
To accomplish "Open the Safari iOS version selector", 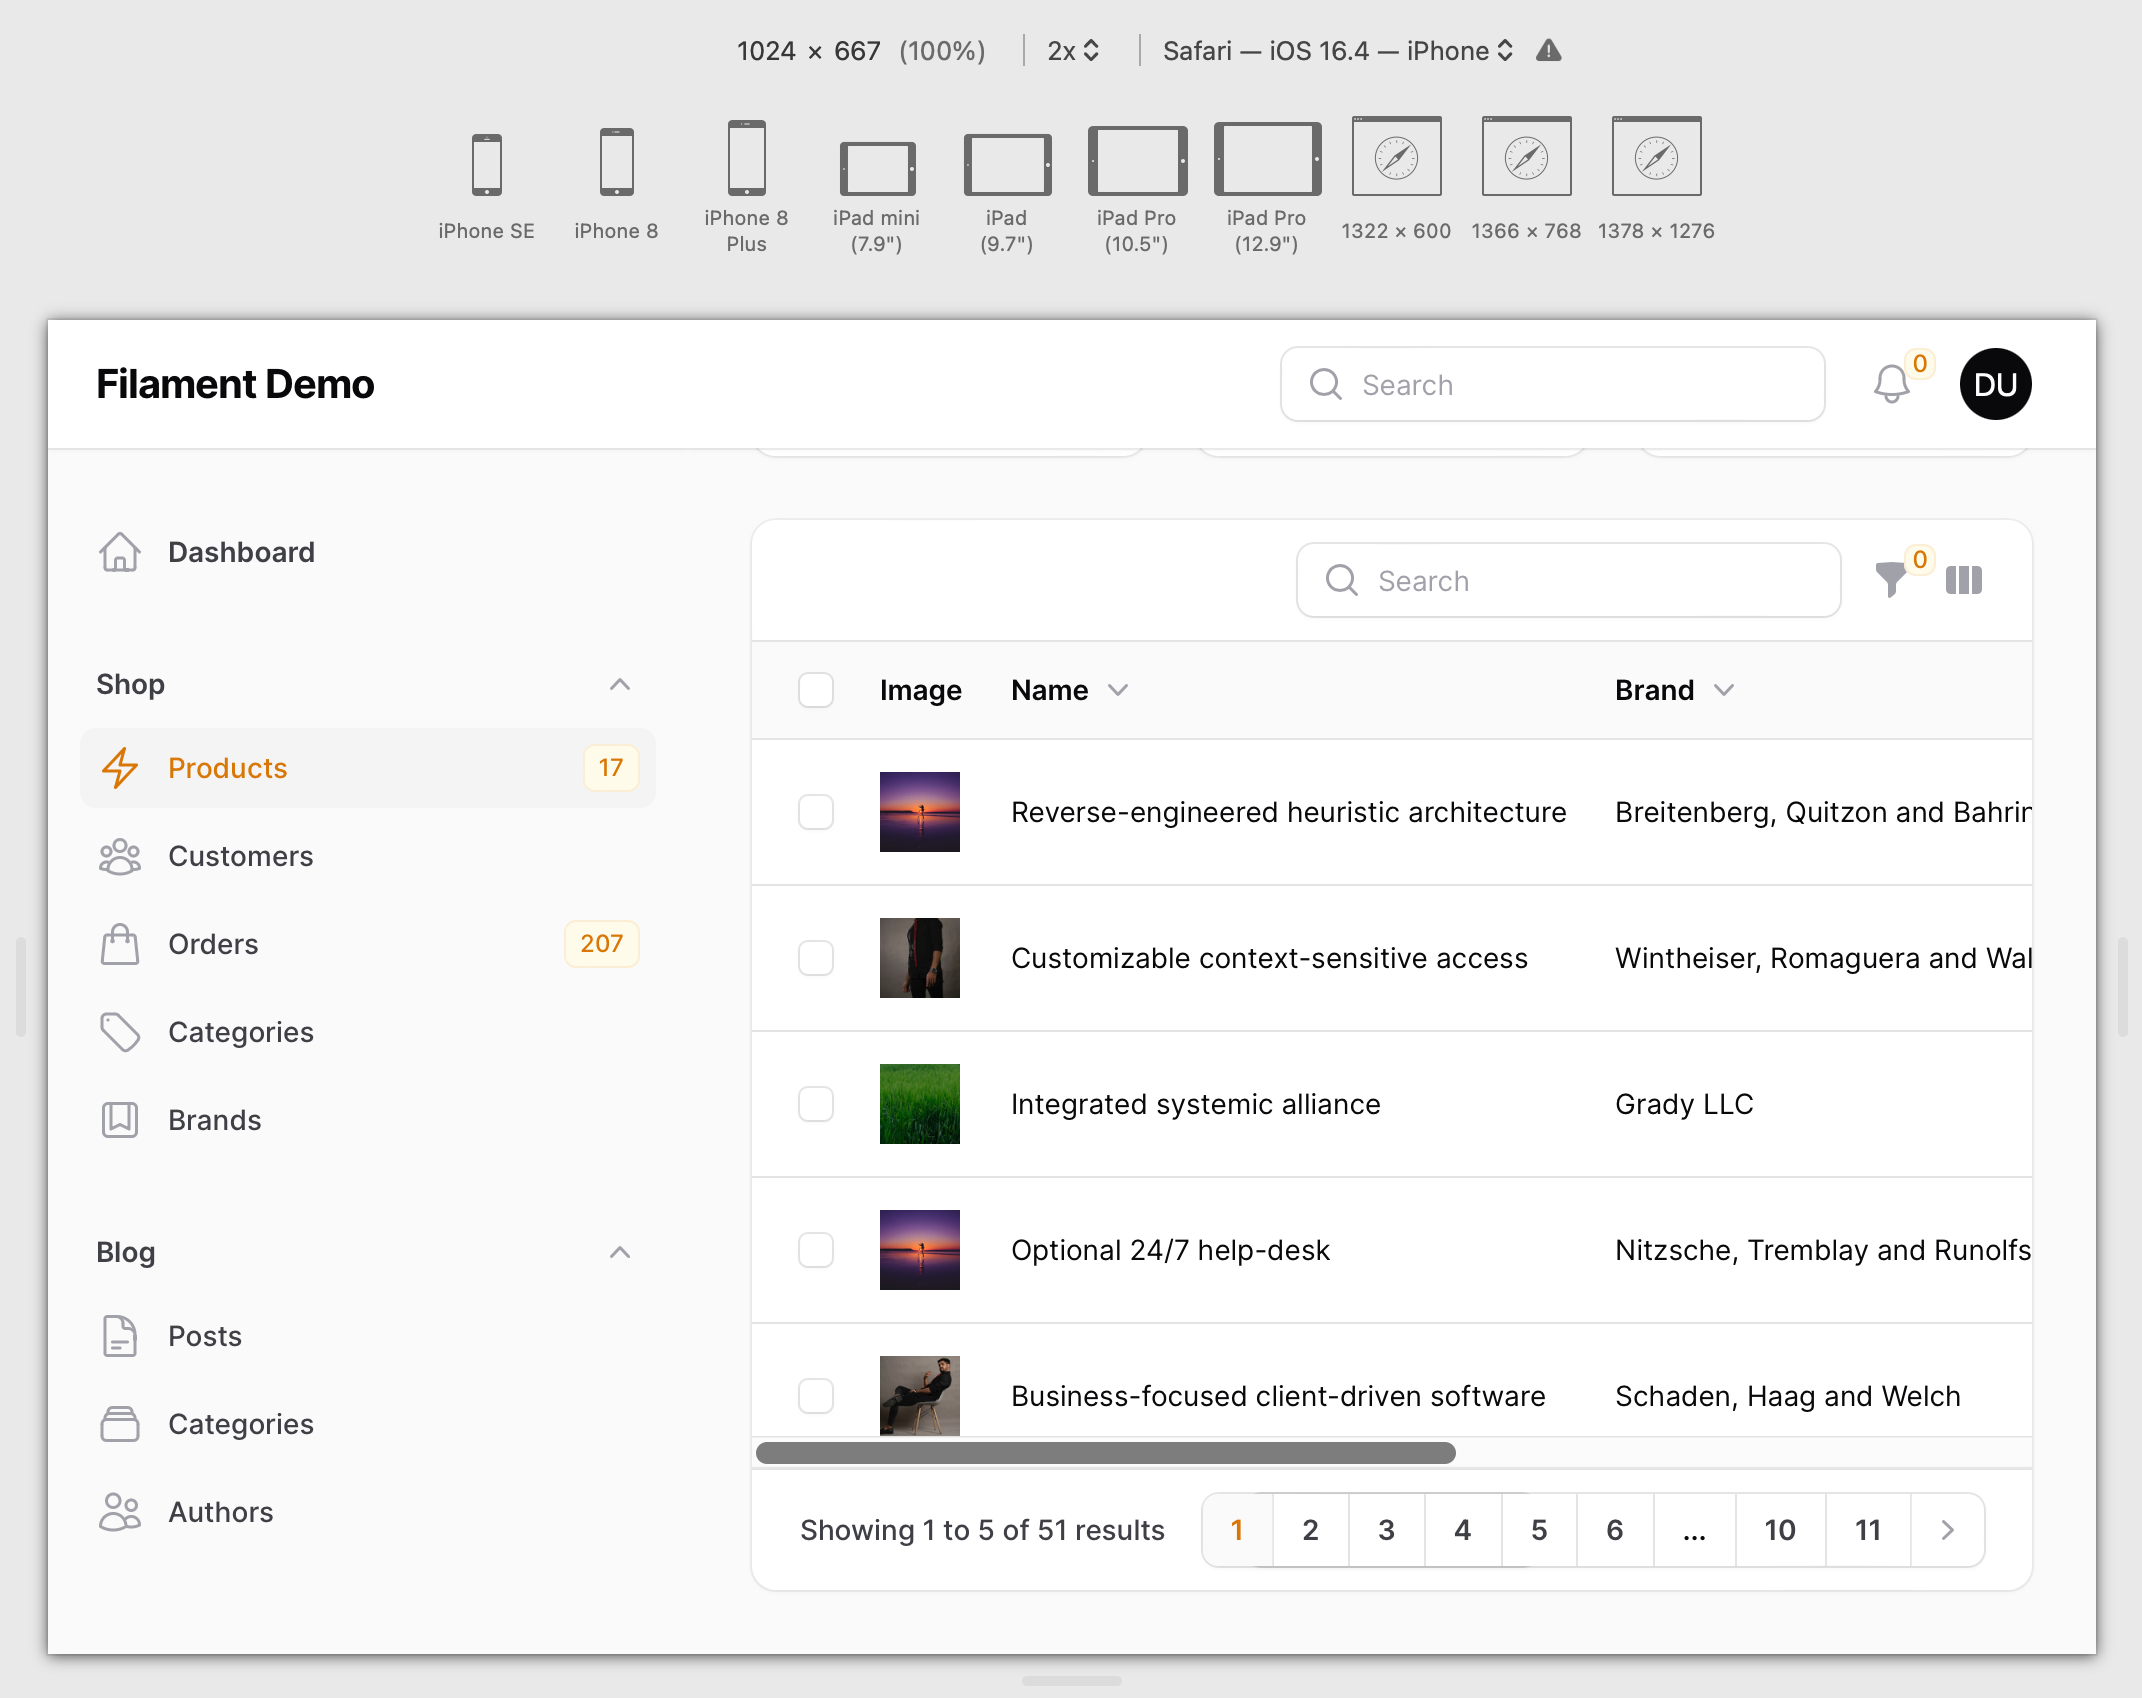I will coord(1334,50).
